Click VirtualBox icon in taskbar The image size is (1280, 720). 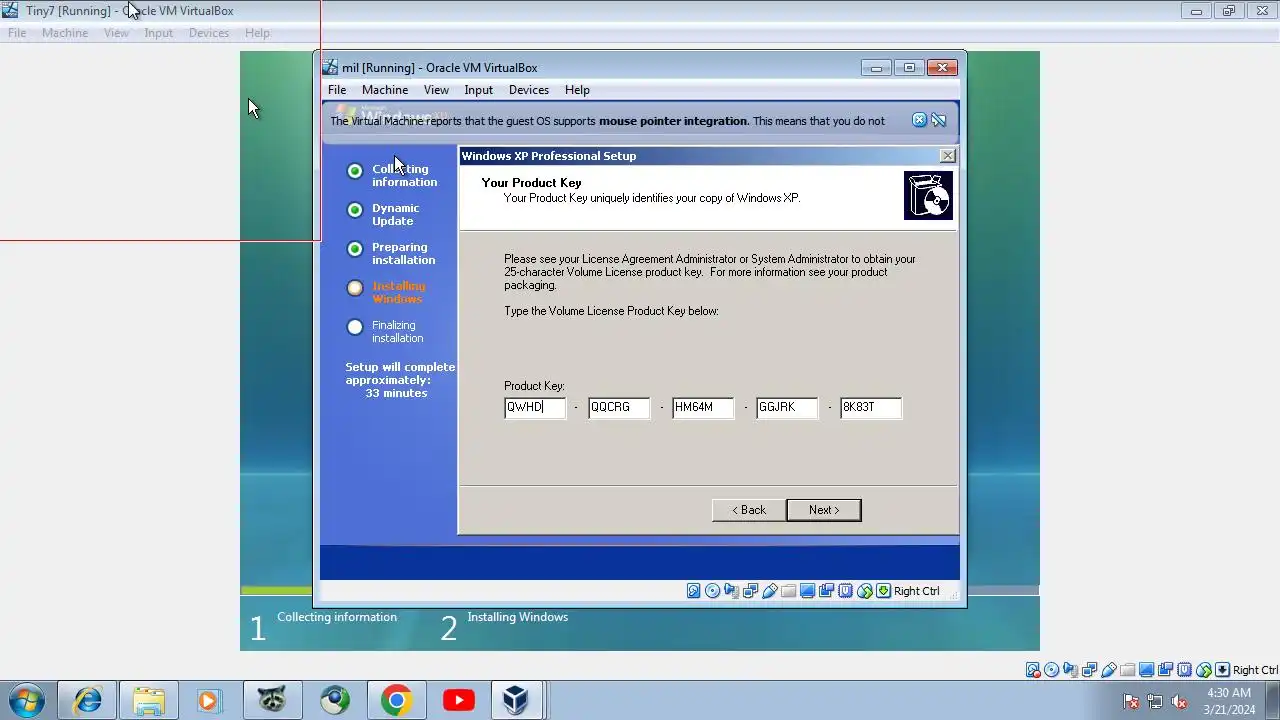pyautogui.click(x=516, y=700)
